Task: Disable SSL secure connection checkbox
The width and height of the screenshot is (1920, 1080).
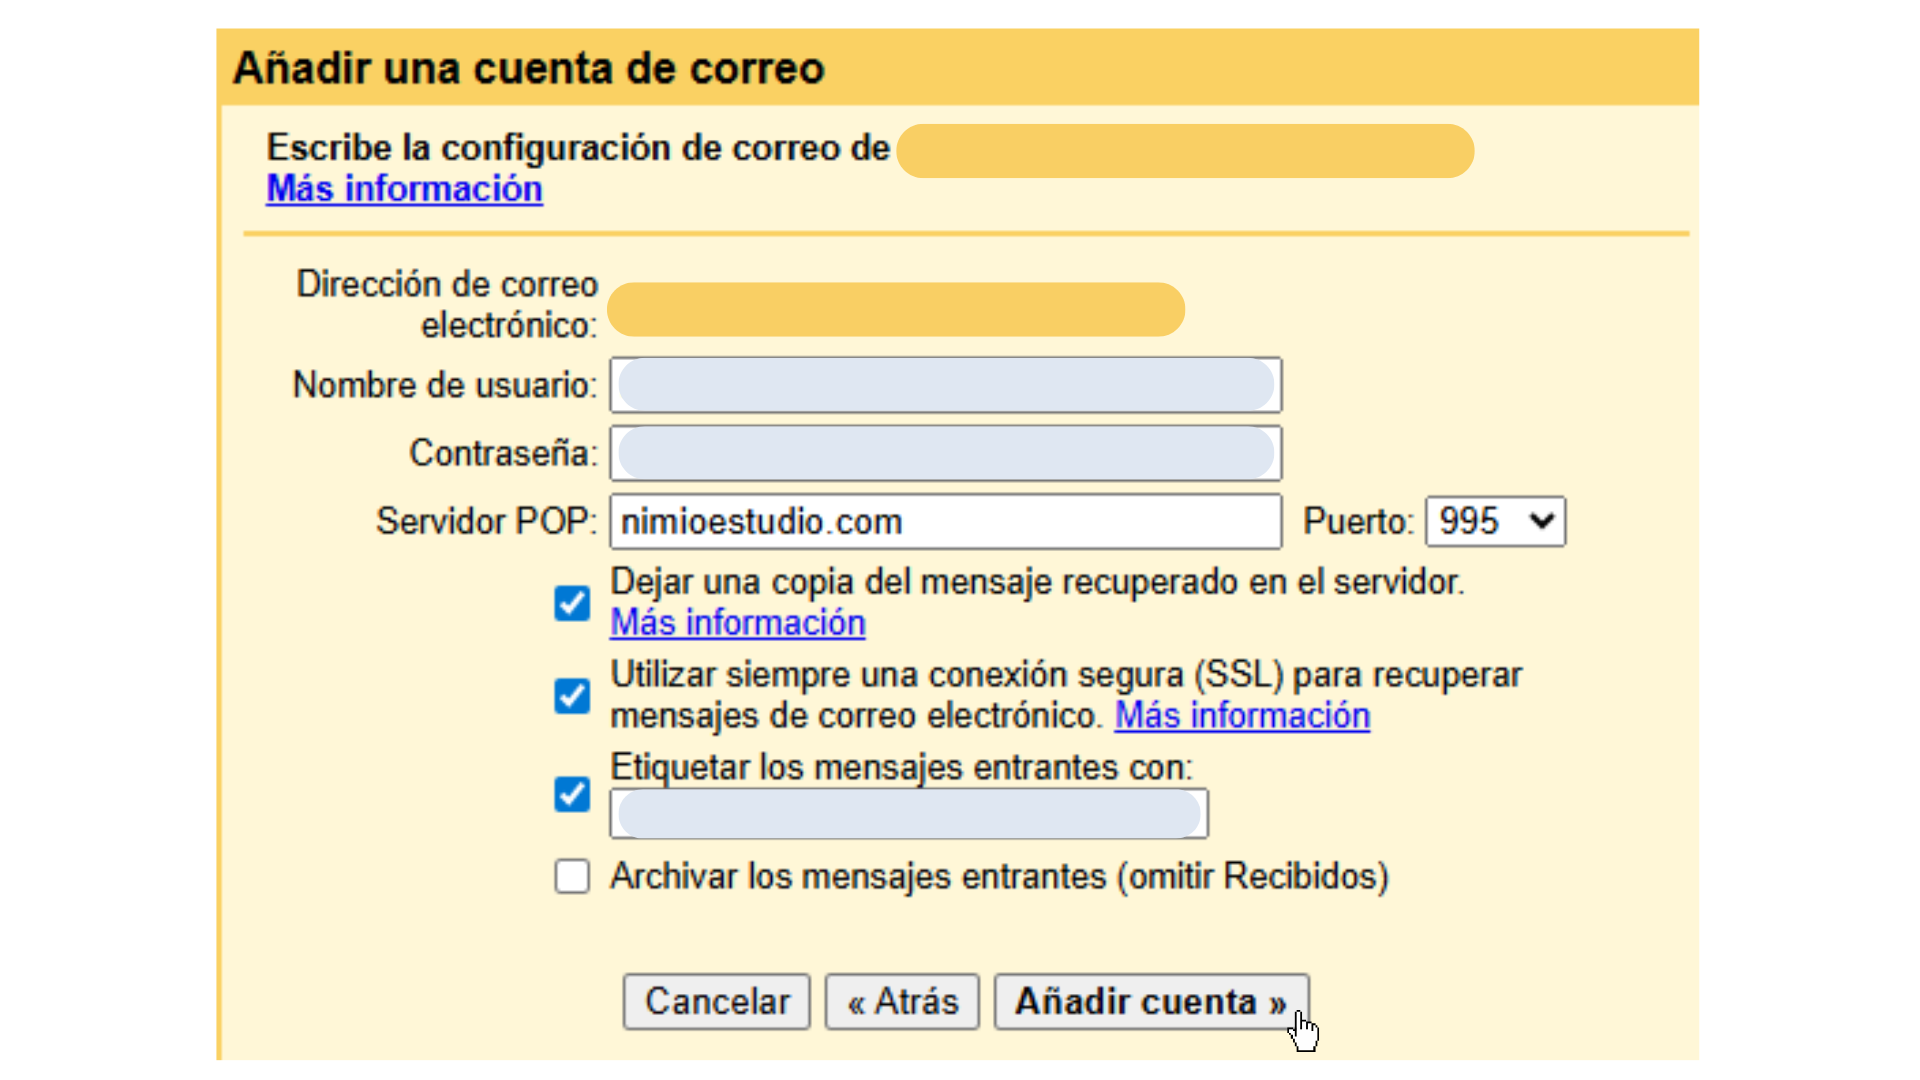Action: [x=571, y=696]
